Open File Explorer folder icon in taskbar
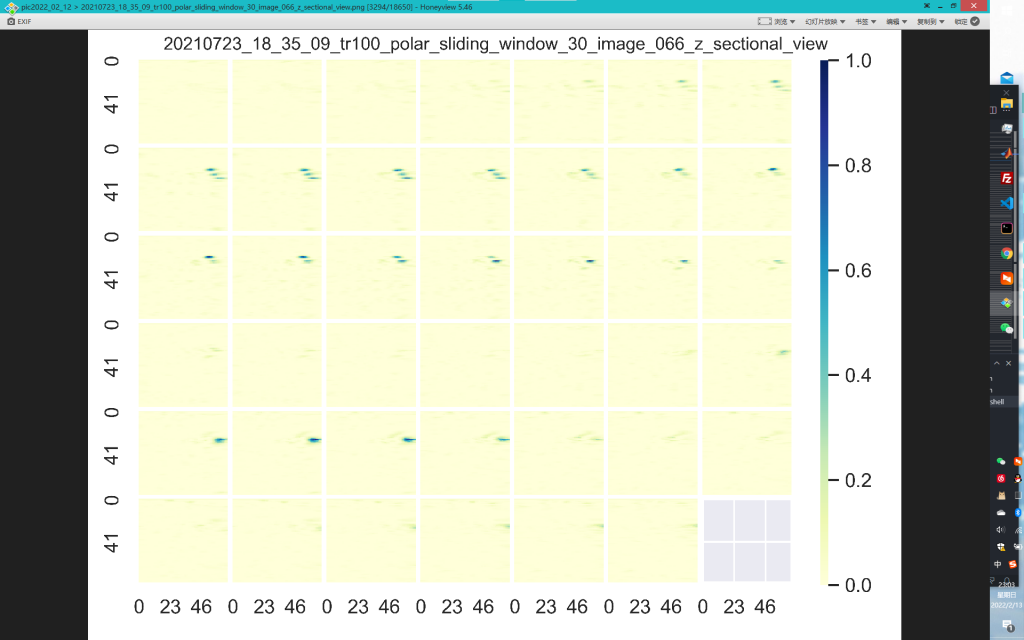 tap(1007, 103)
